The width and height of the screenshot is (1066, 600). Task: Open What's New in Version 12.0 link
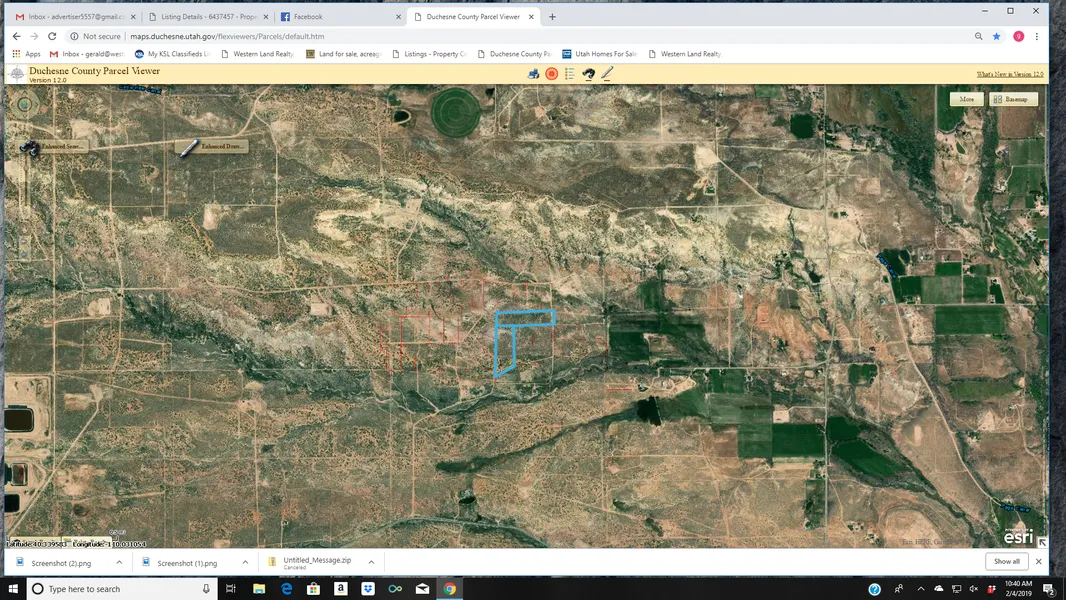coord(1009,75)
